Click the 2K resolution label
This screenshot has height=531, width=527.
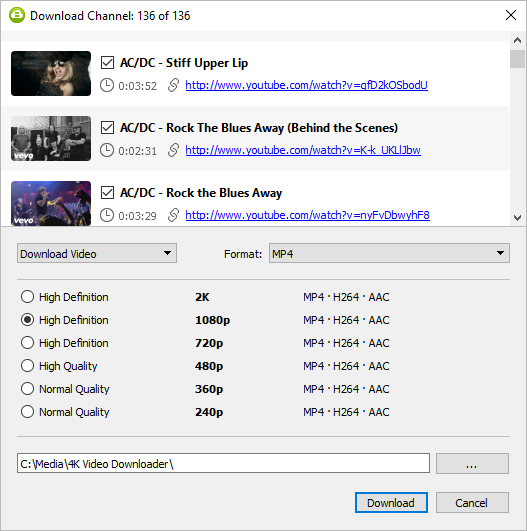[202, 297]
